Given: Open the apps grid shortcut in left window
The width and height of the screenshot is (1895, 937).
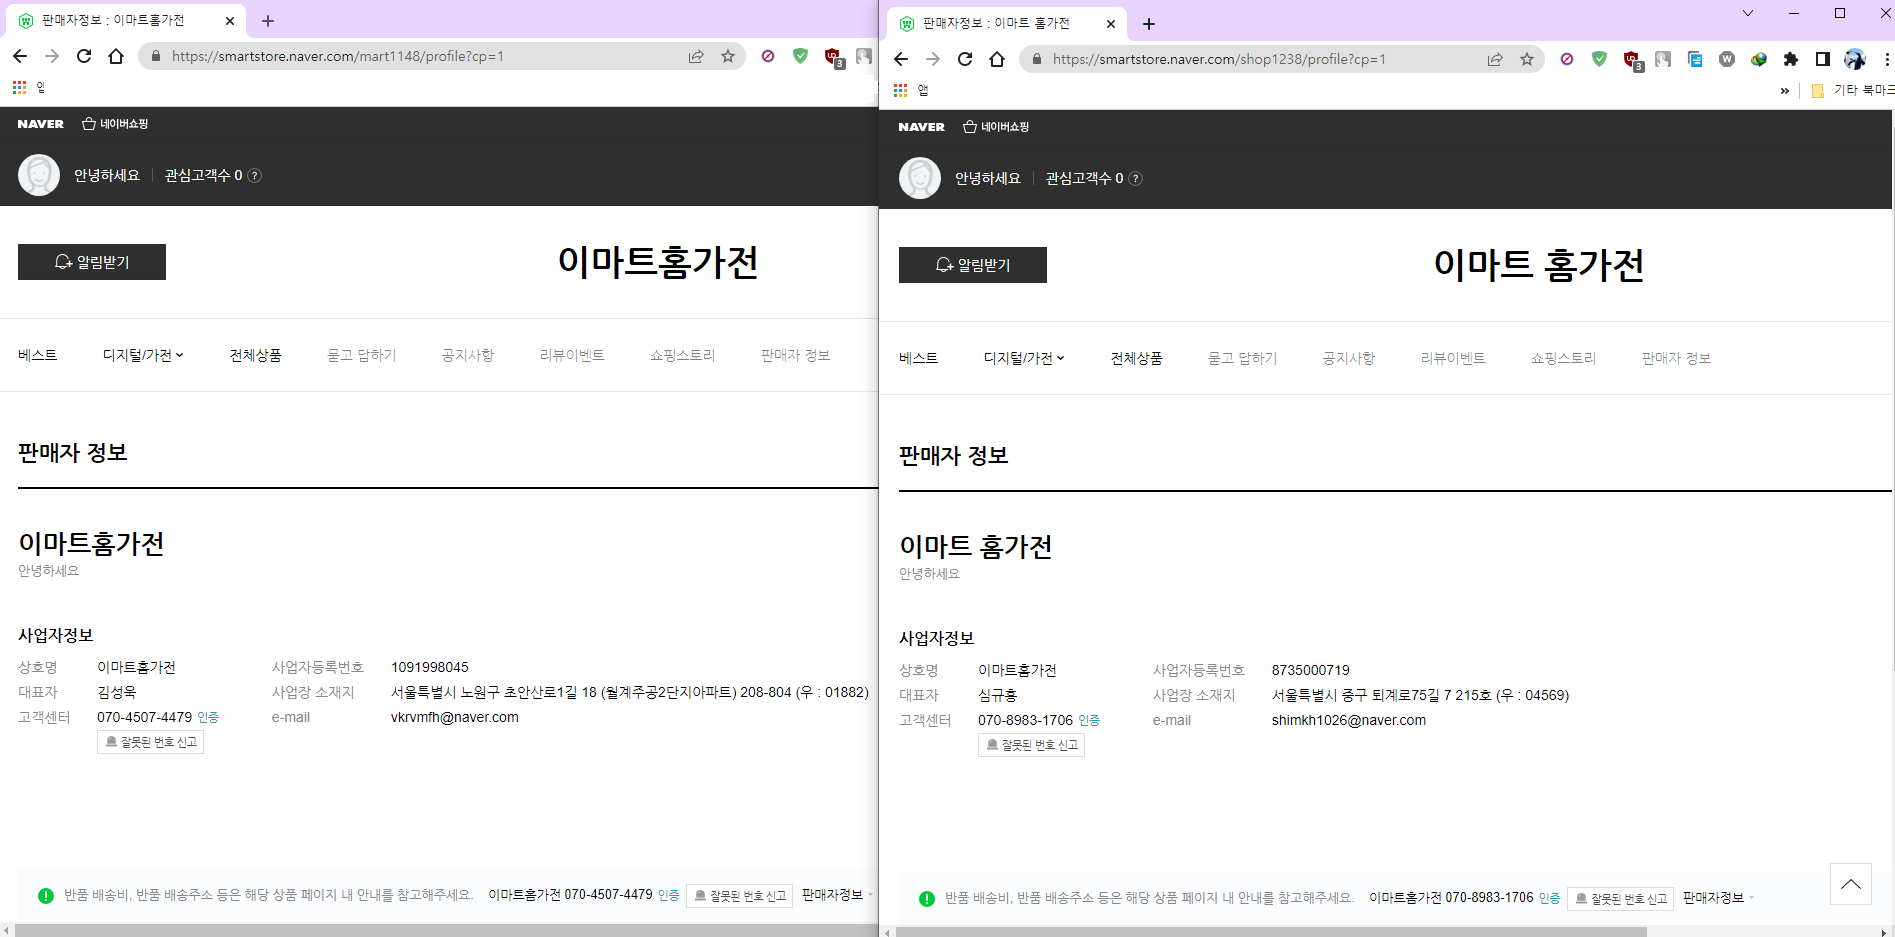Looking at the screenshot, I should tap(19, 88).
